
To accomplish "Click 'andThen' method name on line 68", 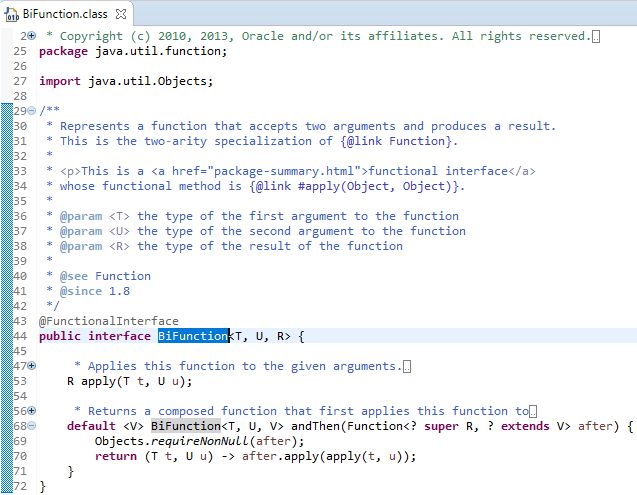I will (x=315, y=426).
